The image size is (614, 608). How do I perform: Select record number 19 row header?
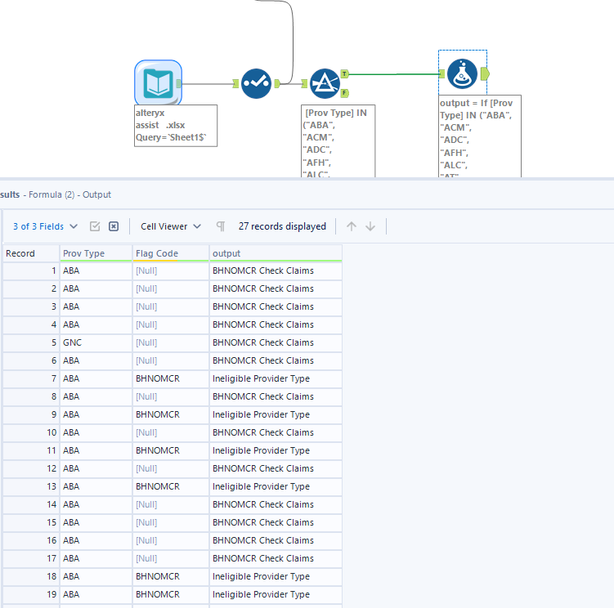tap(31, 594)
